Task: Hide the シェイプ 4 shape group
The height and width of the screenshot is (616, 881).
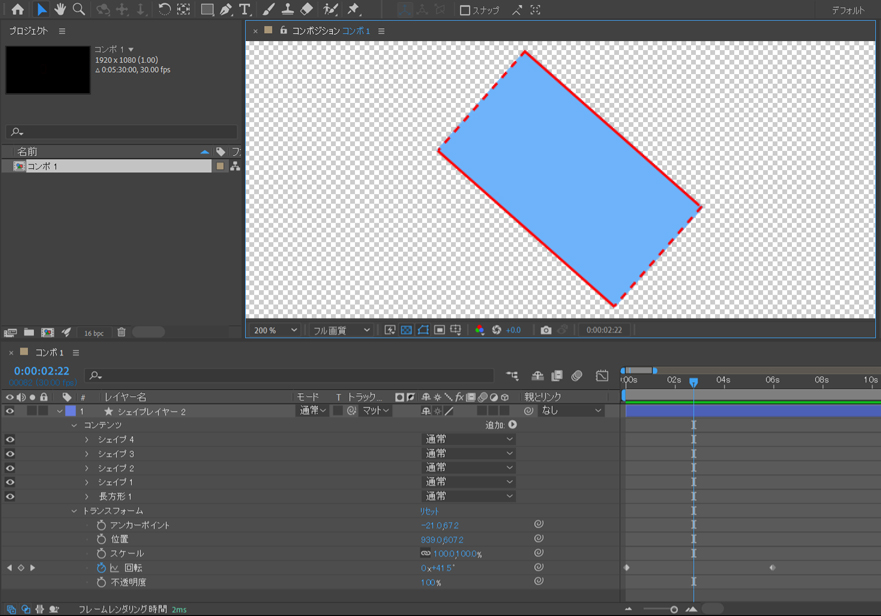Action: (10, 440)
